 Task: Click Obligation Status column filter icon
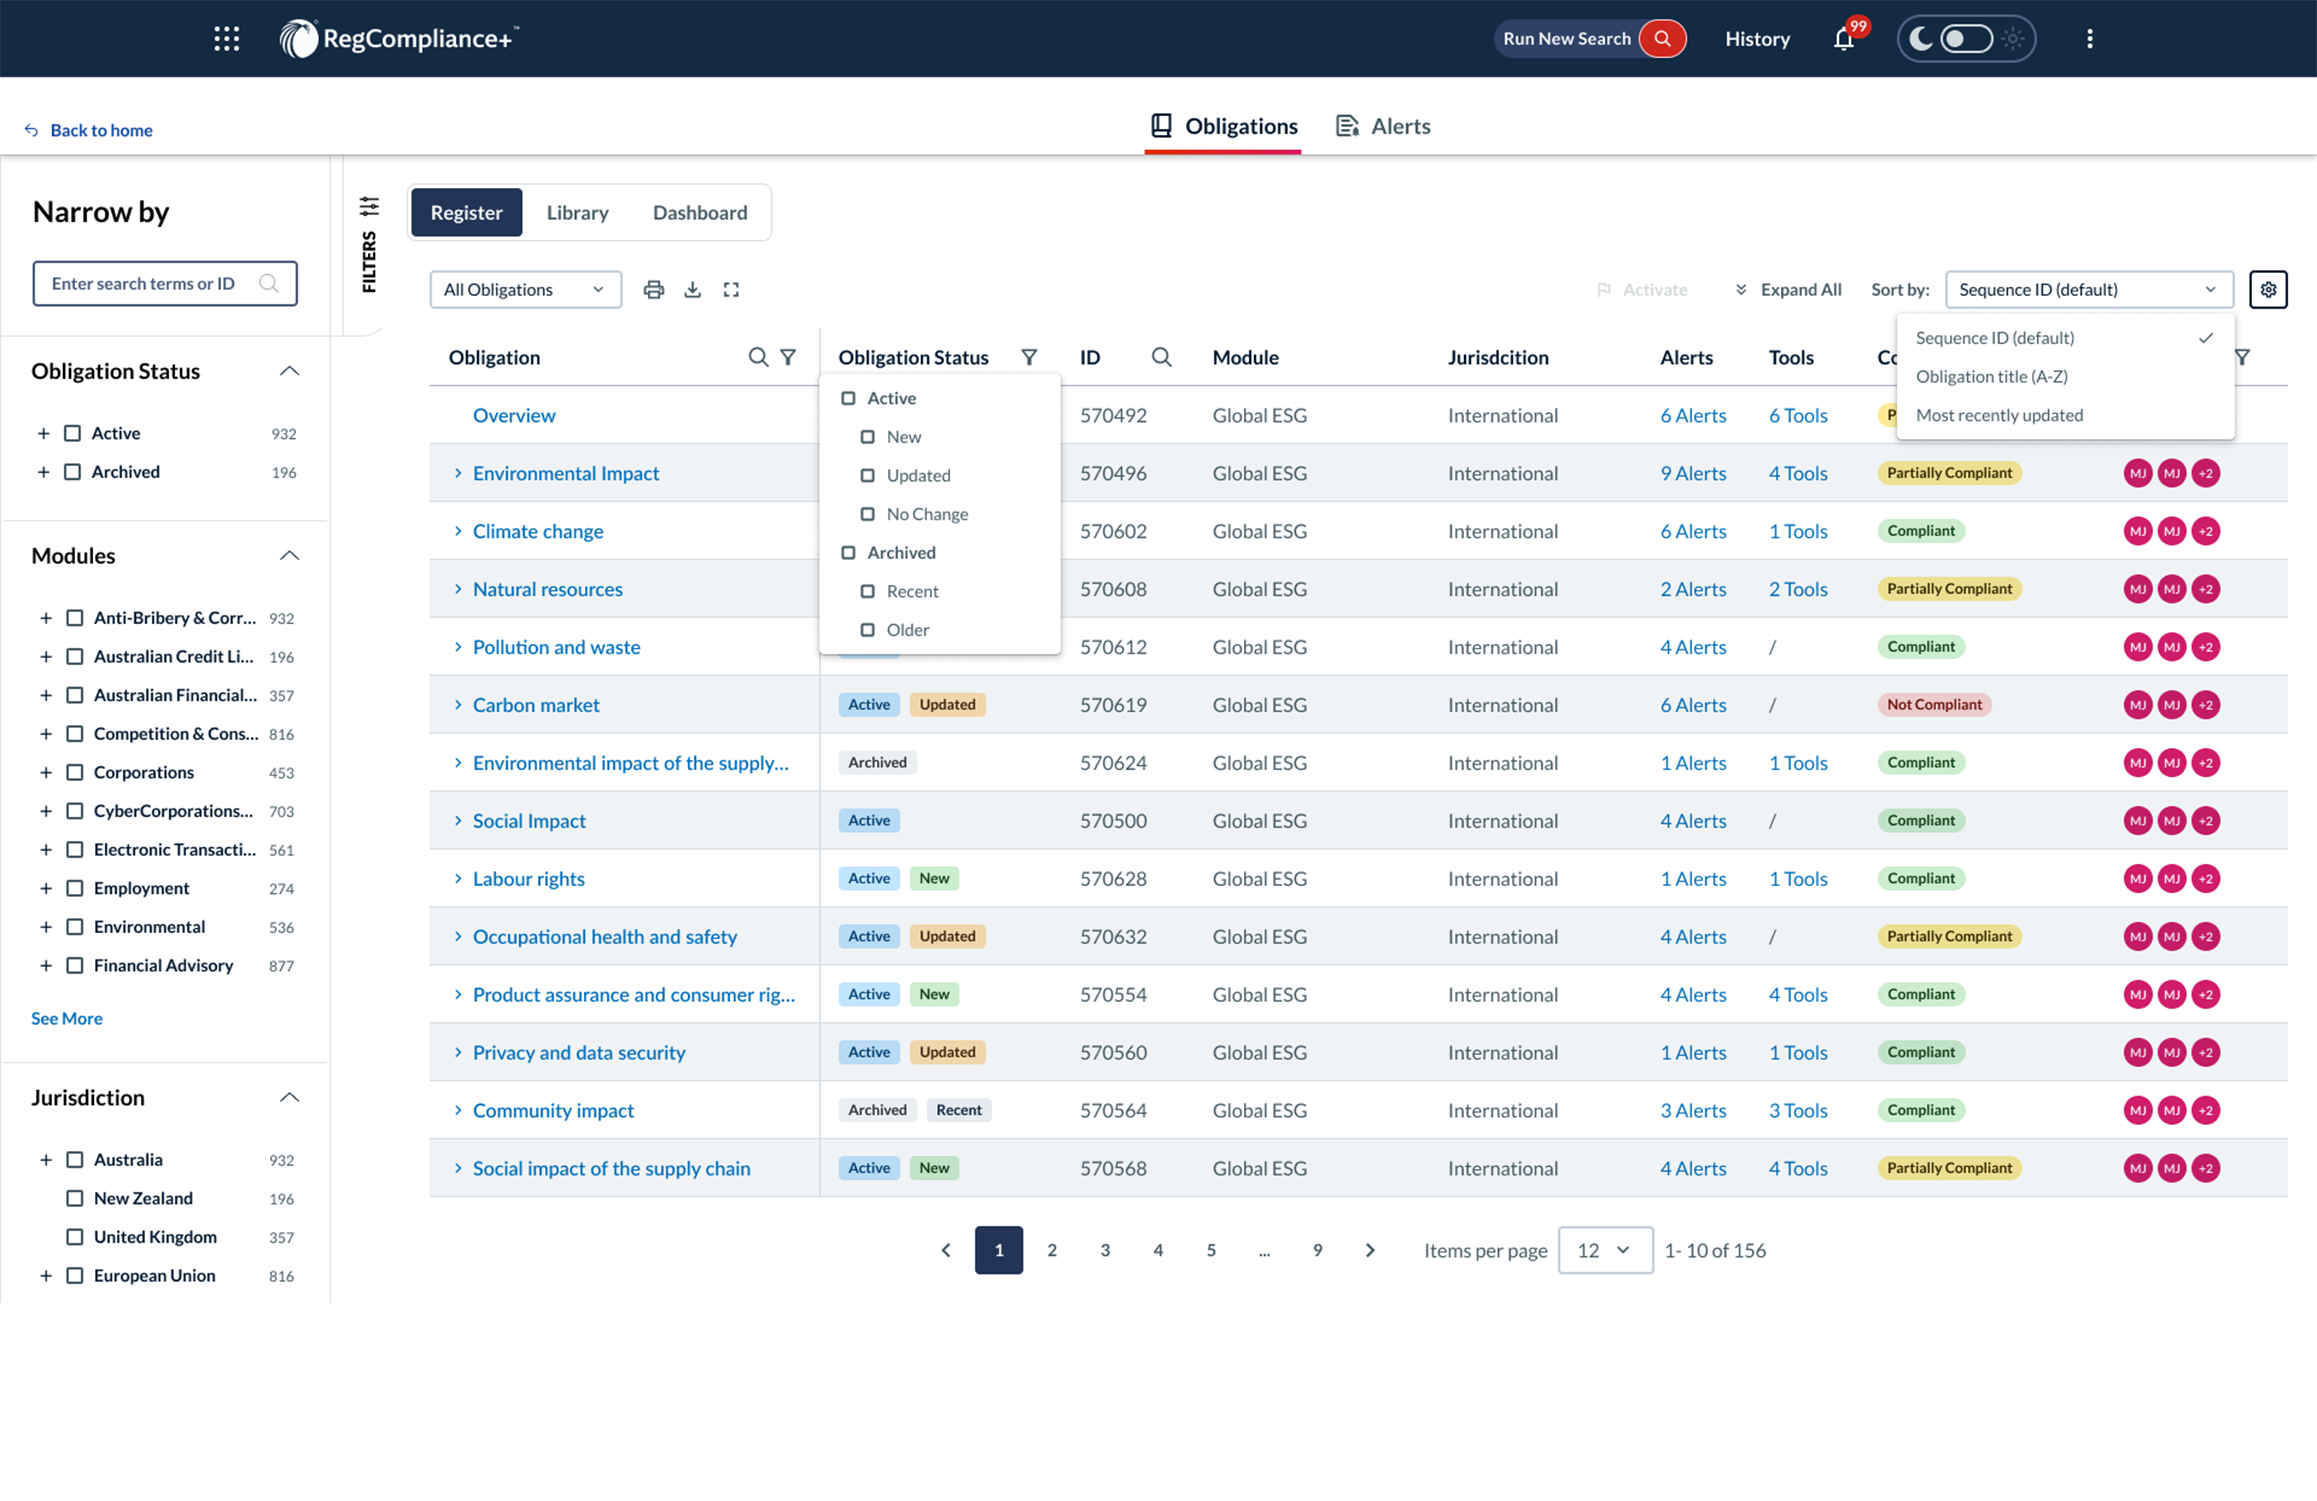coord(1028,357)
